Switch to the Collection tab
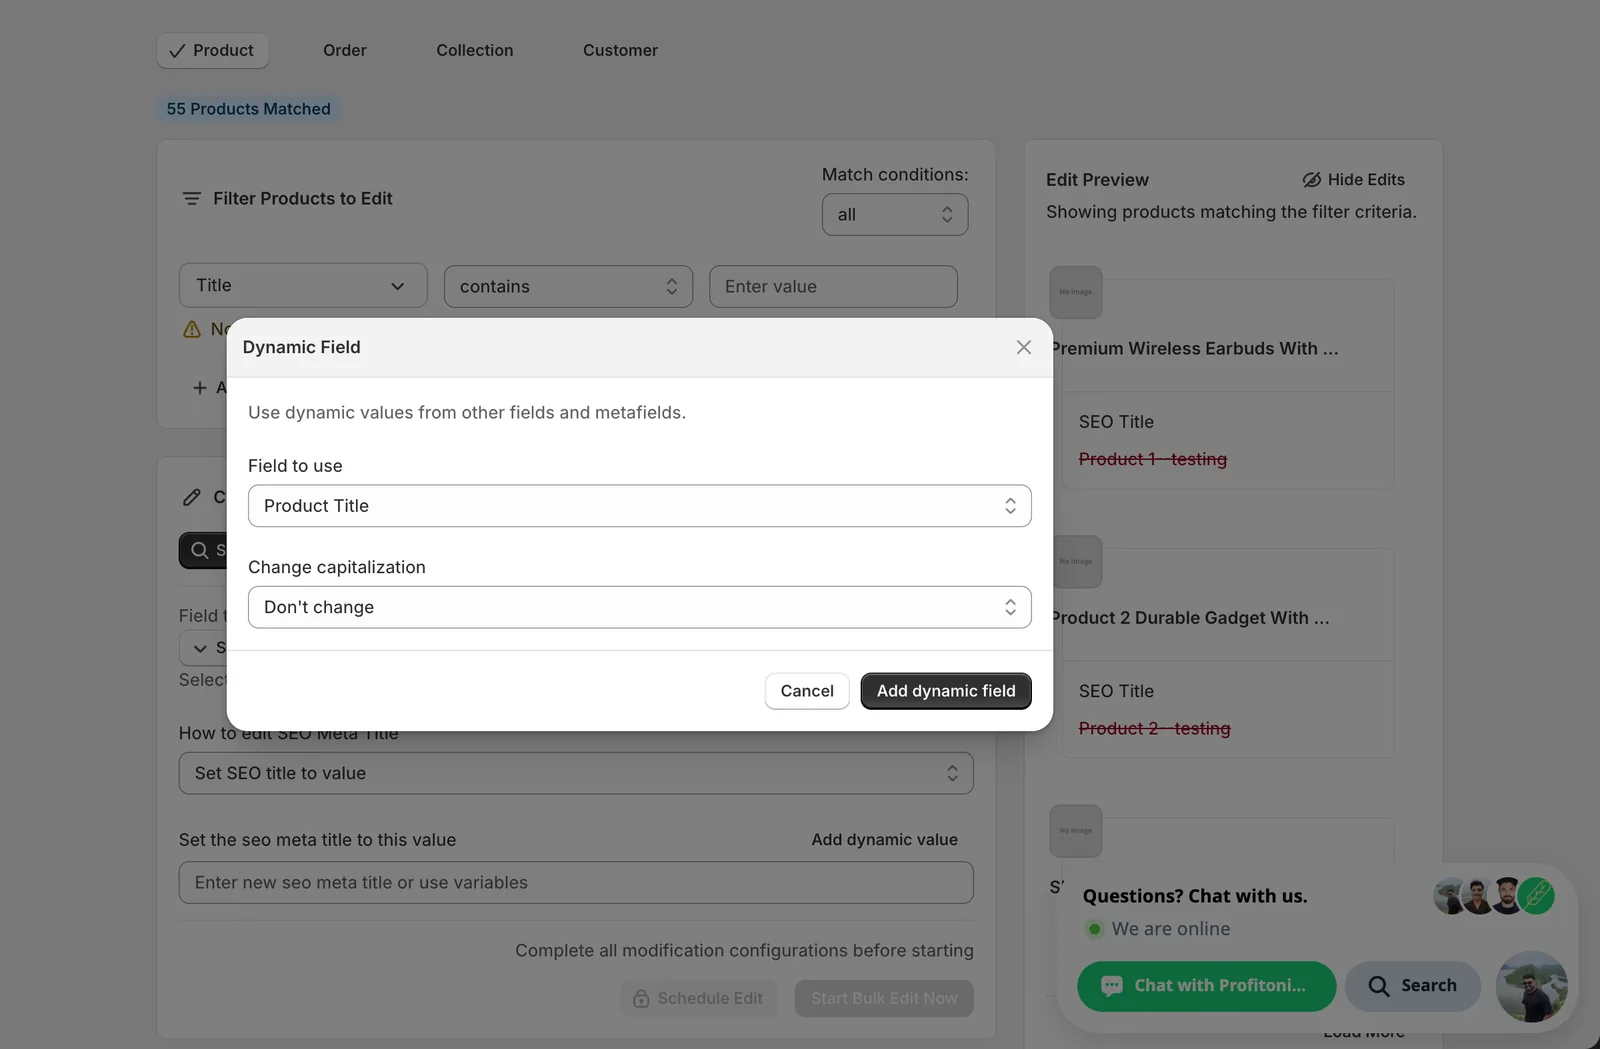This screenshot has width=1600, height=1049. 475,50
